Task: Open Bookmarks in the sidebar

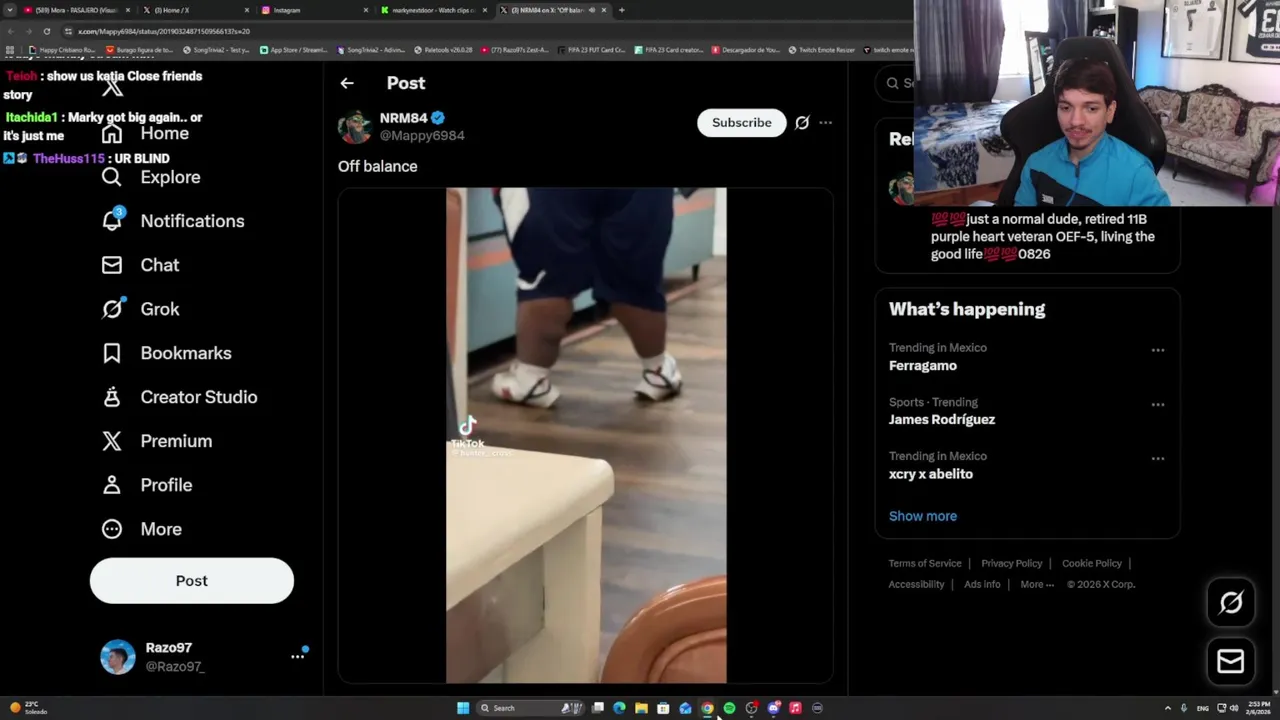Action: tap(167, 353)
